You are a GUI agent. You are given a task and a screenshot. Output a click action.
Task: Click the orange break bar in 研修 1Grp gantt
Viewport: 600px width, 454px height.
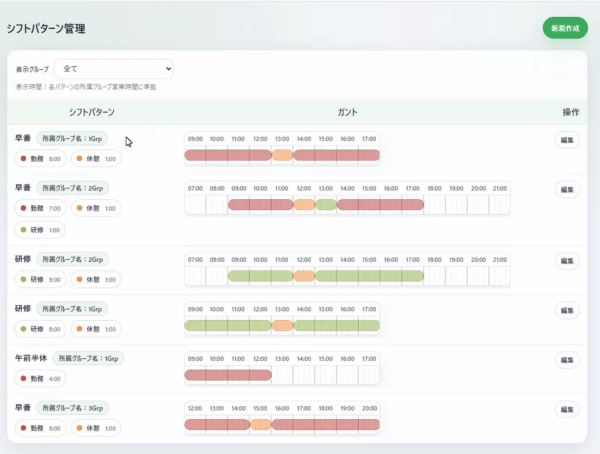pyautogui.click(x=282, y=325)
